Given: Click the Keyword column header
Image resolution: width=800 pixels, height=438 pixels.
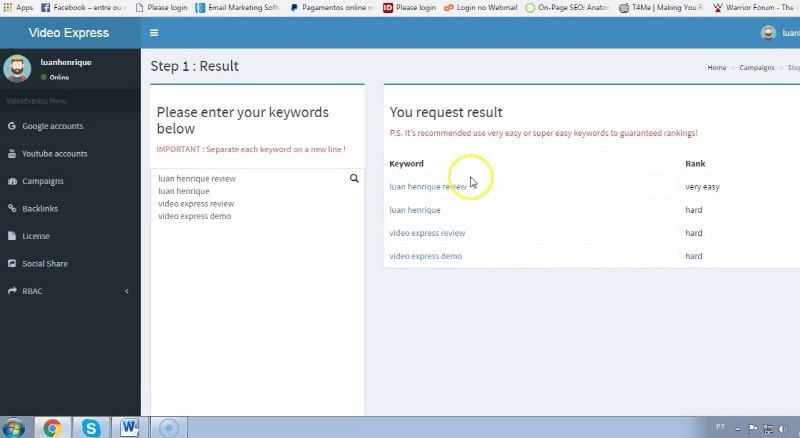Looking at the screenshot, I should point(406,163).
